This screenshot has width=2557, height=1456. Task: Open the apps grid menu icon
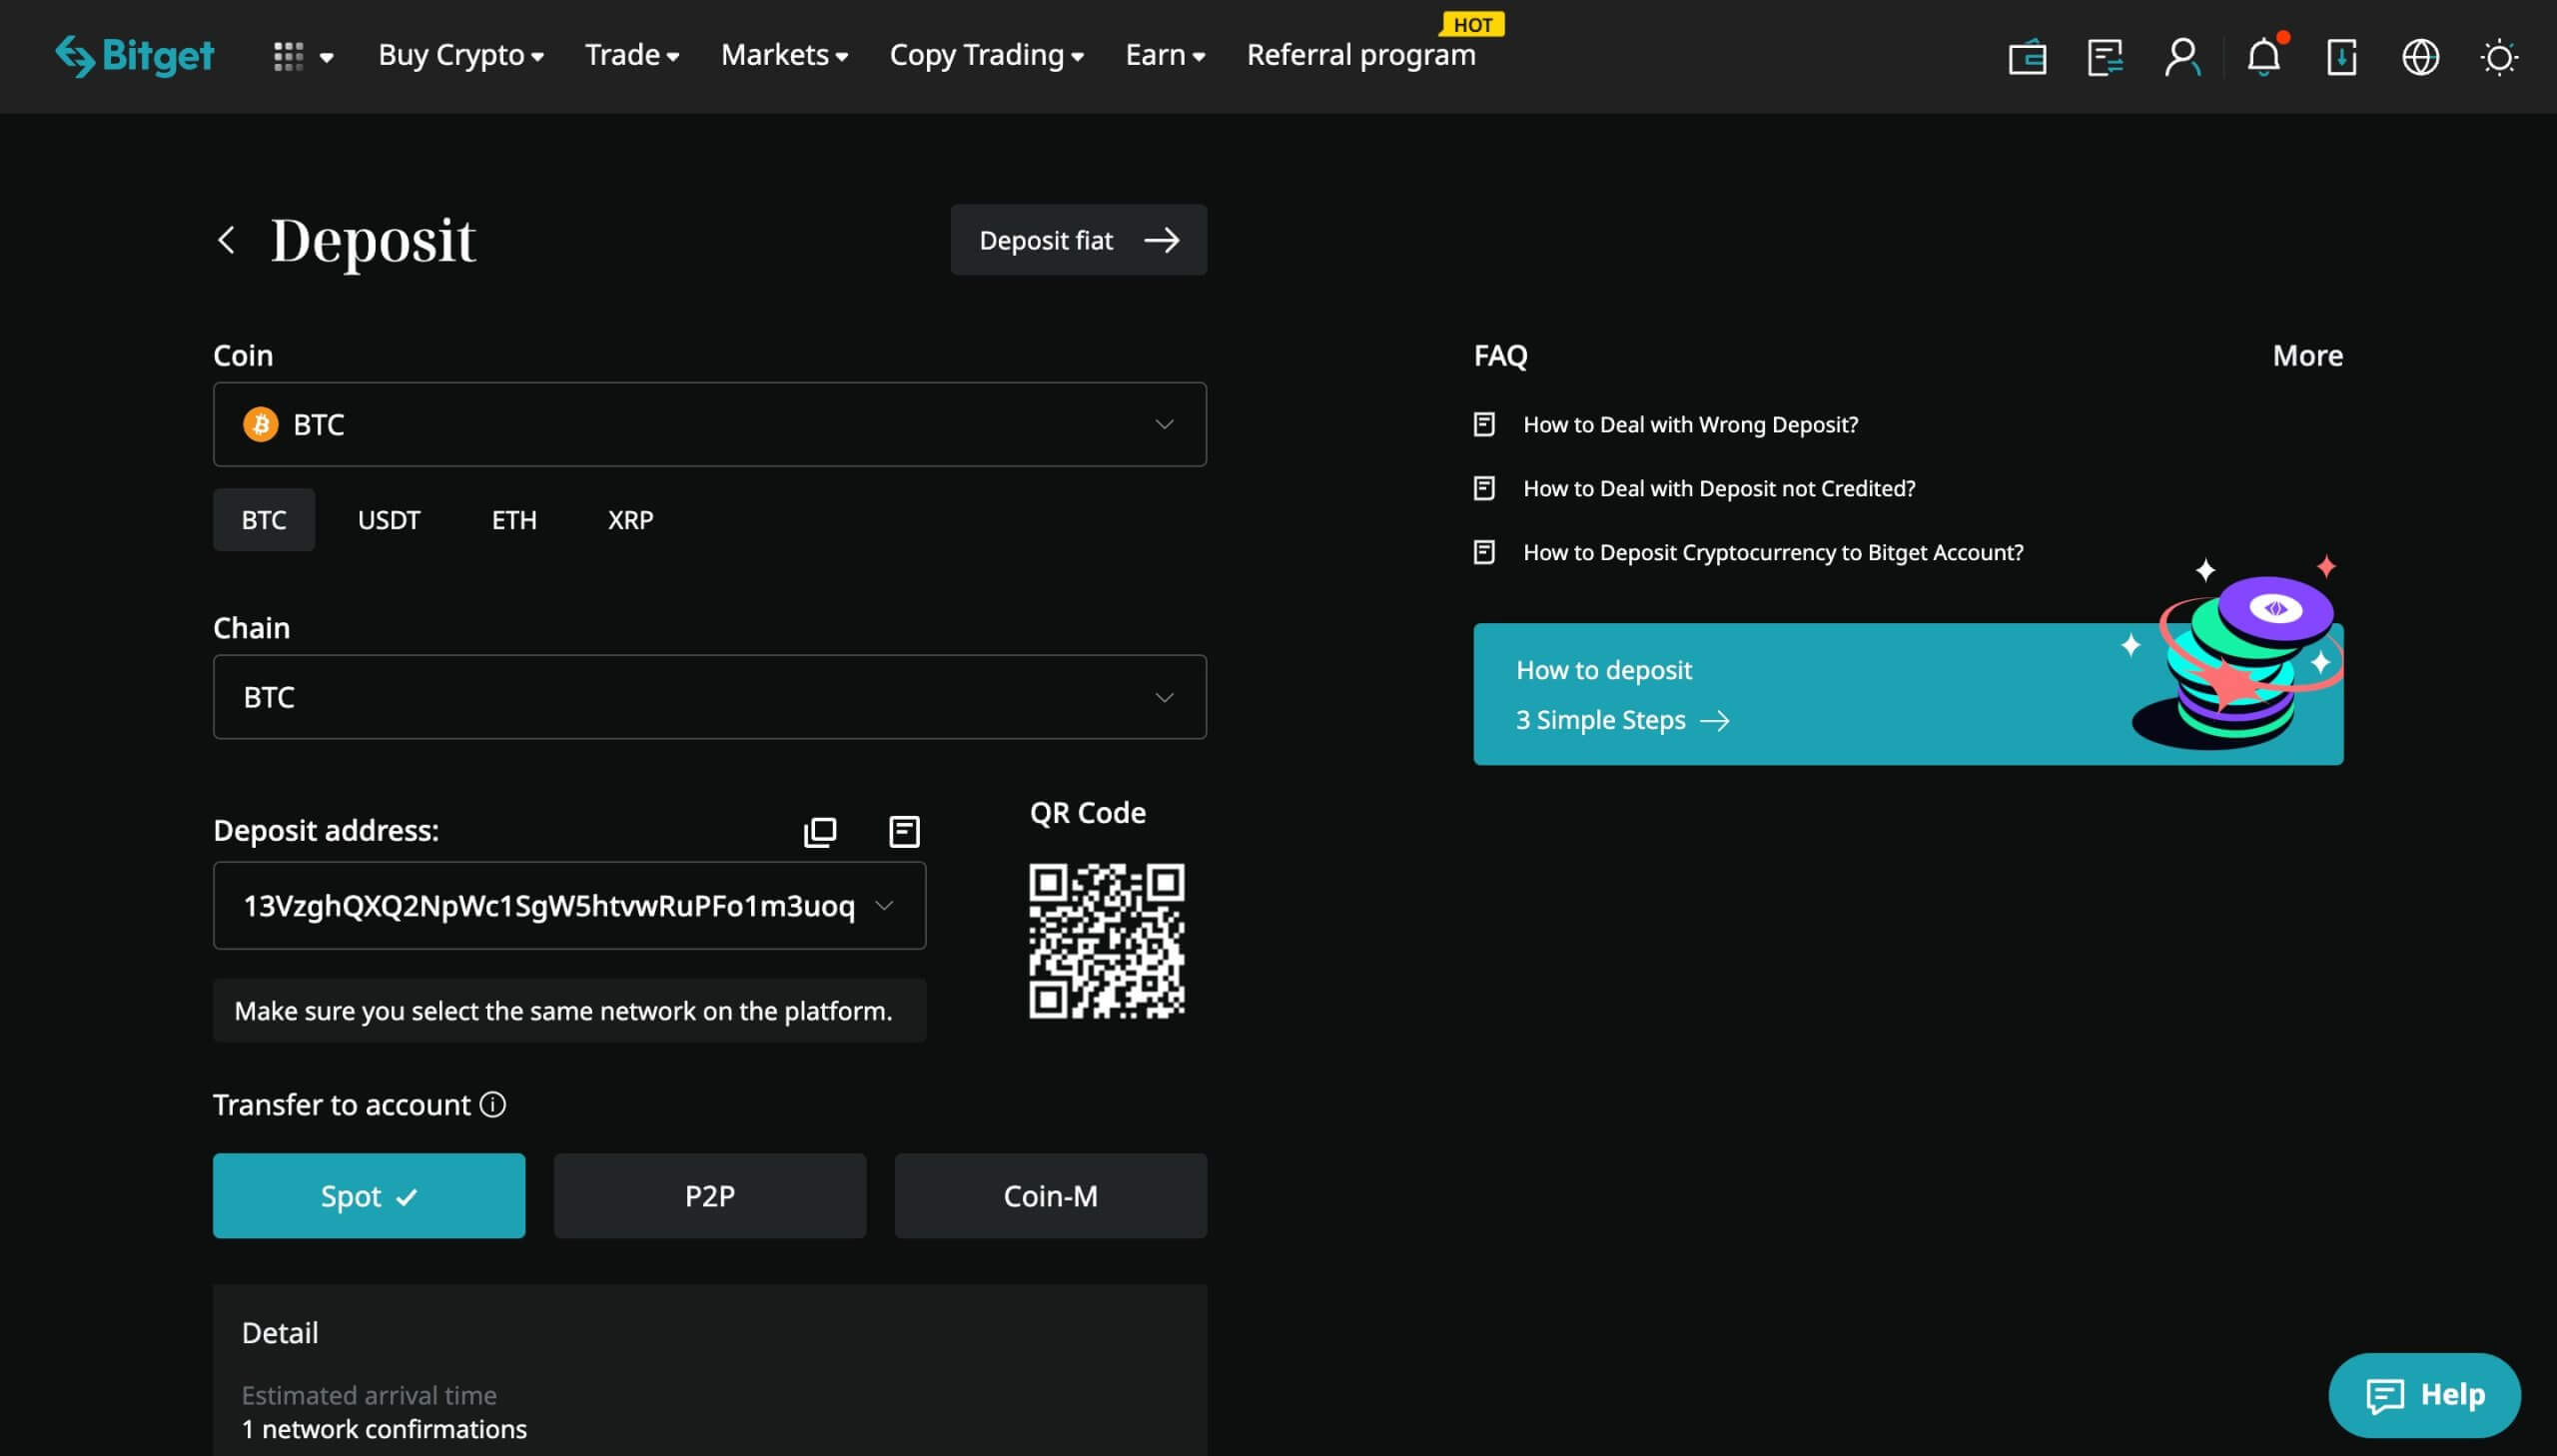point(288,56)
